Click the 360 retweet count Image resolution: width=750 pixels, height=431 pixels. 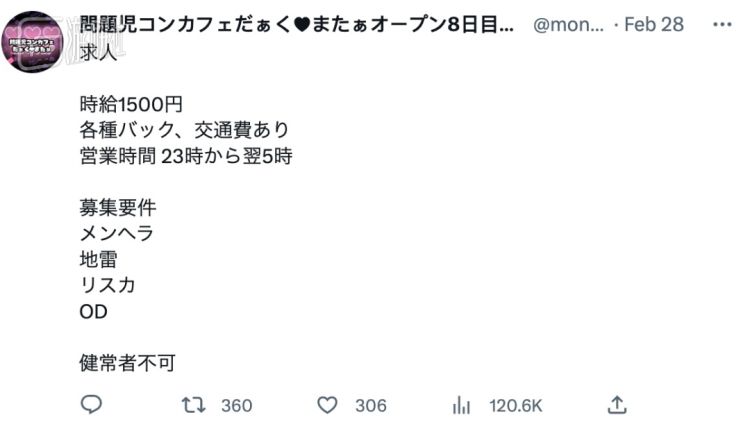[236, 405]
